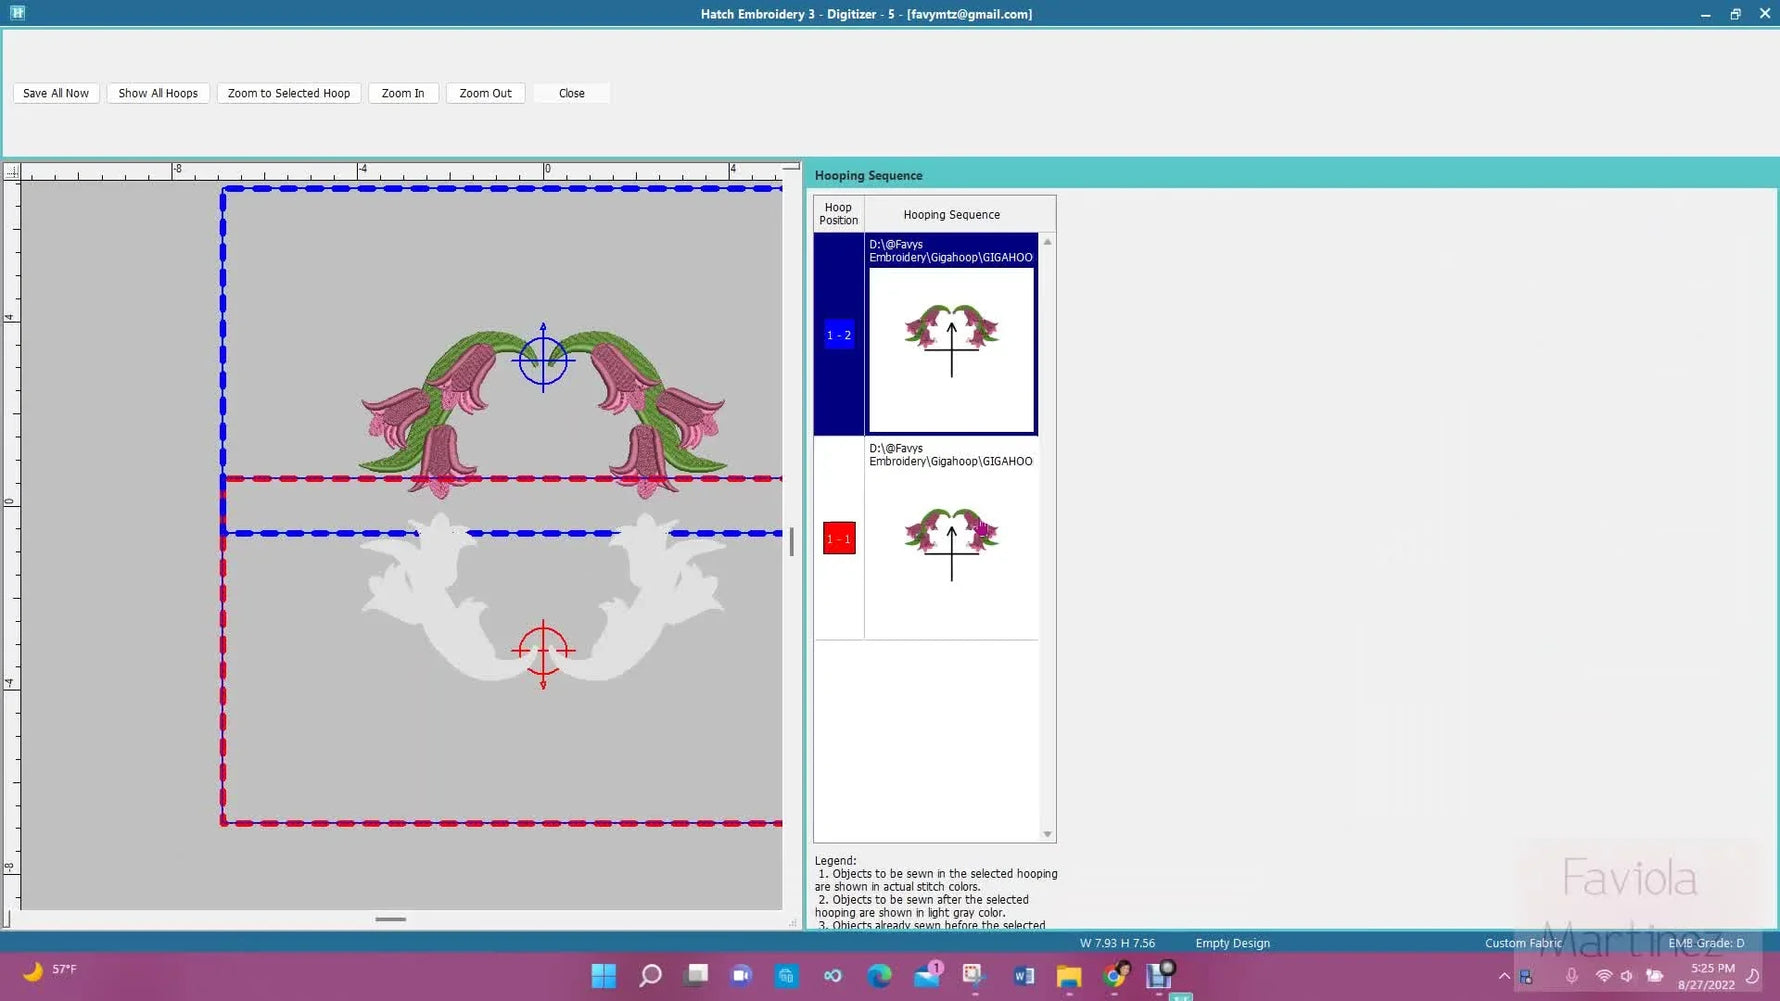
Task: Open the Windows Start menu
Action: coord(603,976)
